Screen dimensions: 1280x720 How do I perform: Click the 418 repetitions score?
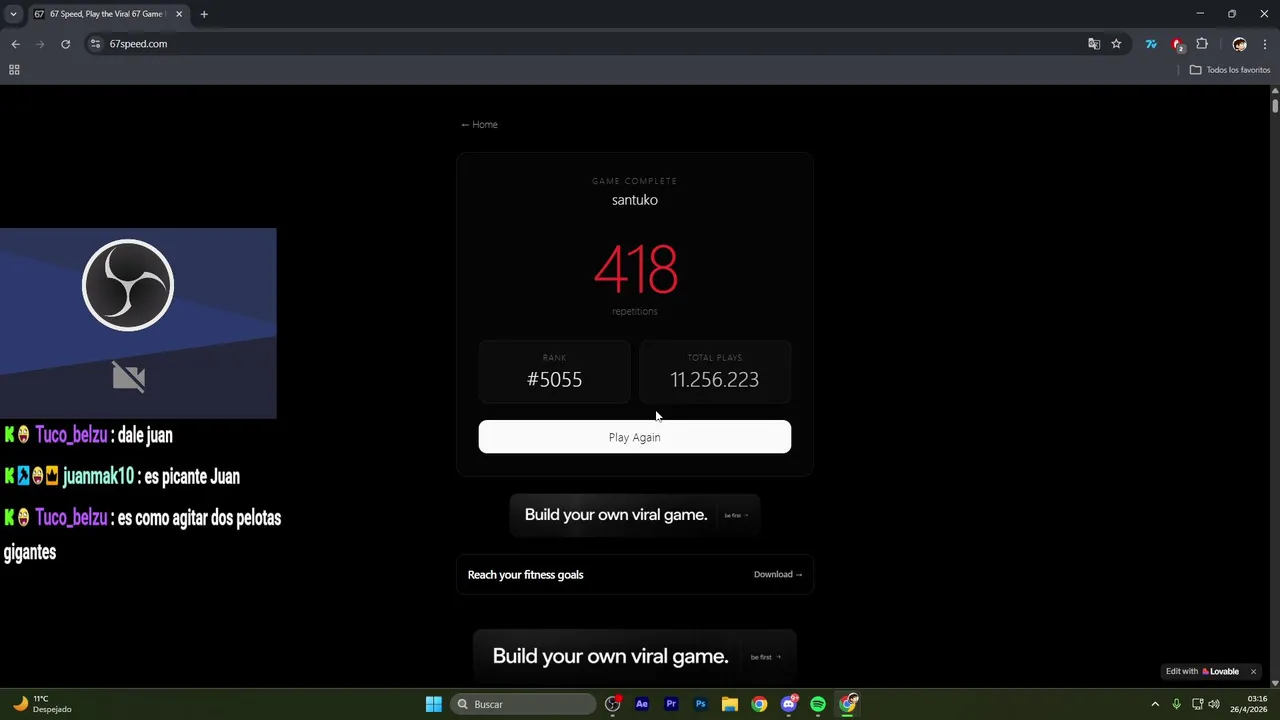tap(636, 270)
